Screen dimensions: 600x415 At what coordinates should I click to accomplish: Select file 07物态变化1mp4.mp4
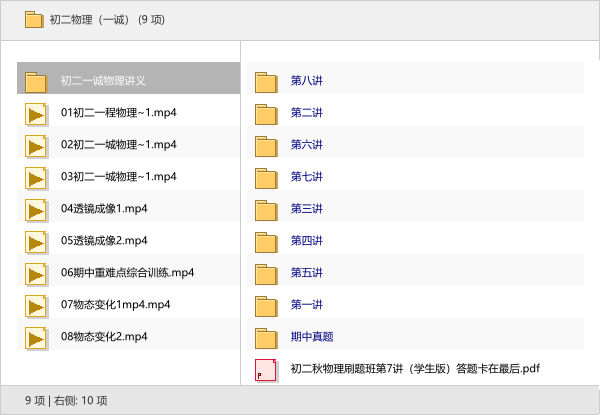pos(115,305)
